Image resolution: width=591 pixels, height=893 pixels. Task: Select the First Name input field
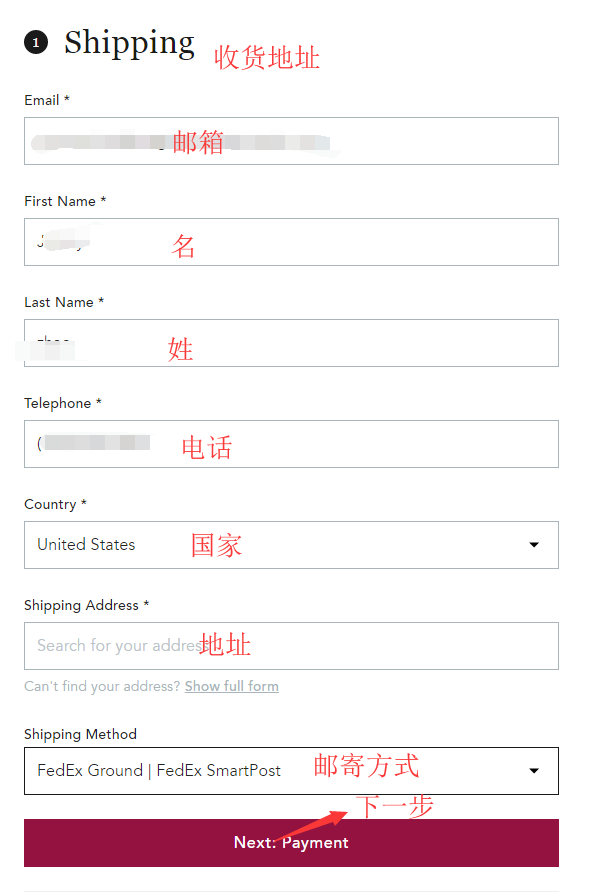[290, 242]
